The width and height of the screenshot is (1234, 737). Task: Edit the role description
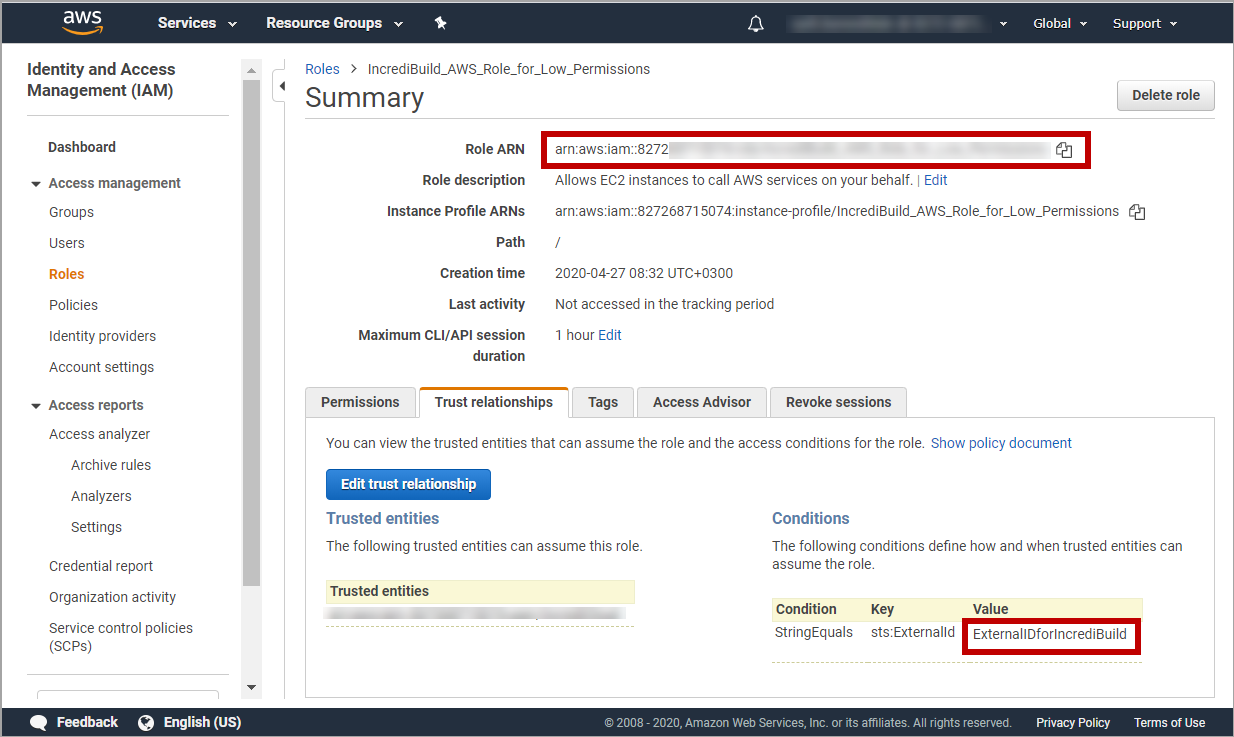point(936,181)
